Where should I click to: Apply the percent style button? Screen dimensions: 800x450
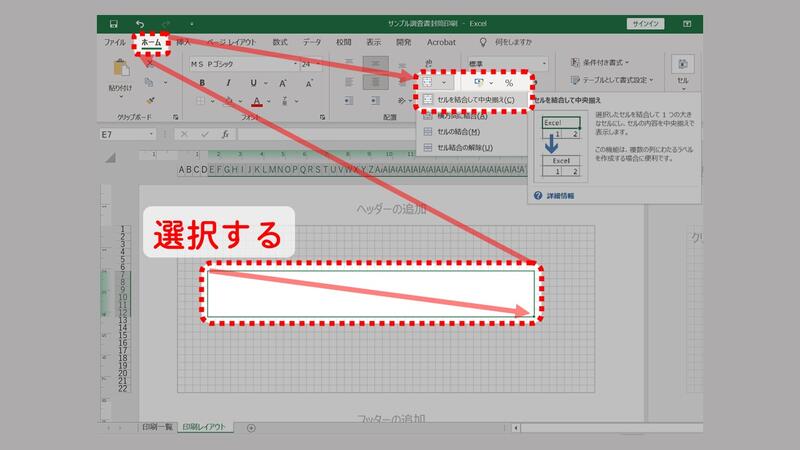click(x=509, y=83)
